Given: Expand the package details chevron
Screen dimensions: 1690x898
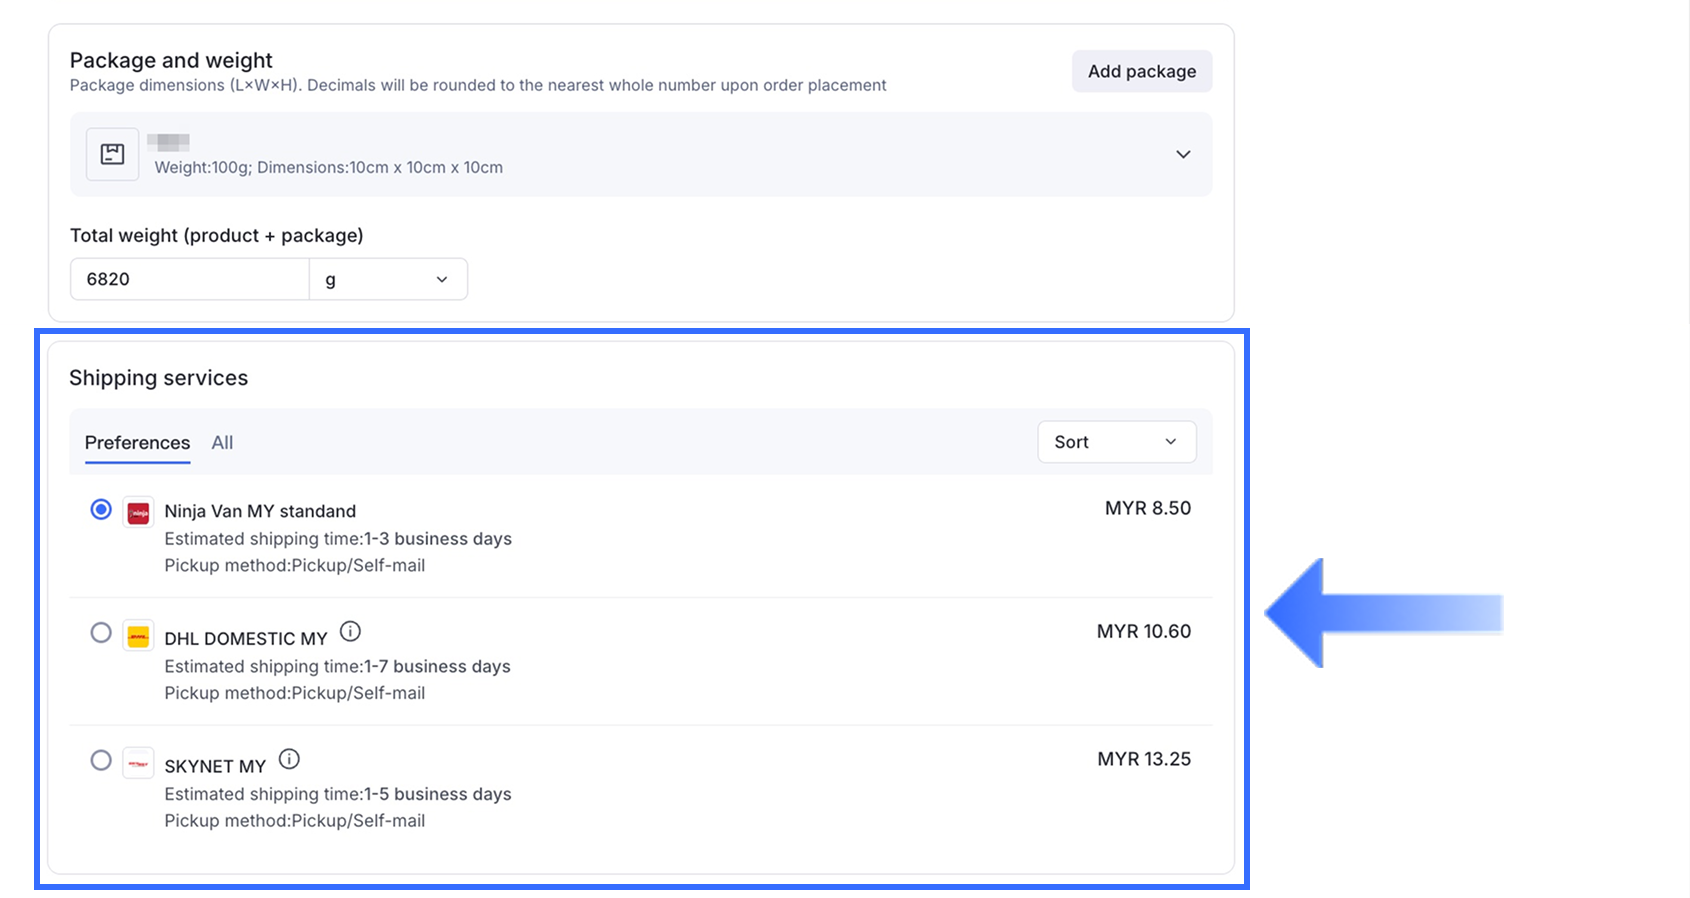Looking at the screenshot, I should pyautogui.click(x=1183, y=154).
